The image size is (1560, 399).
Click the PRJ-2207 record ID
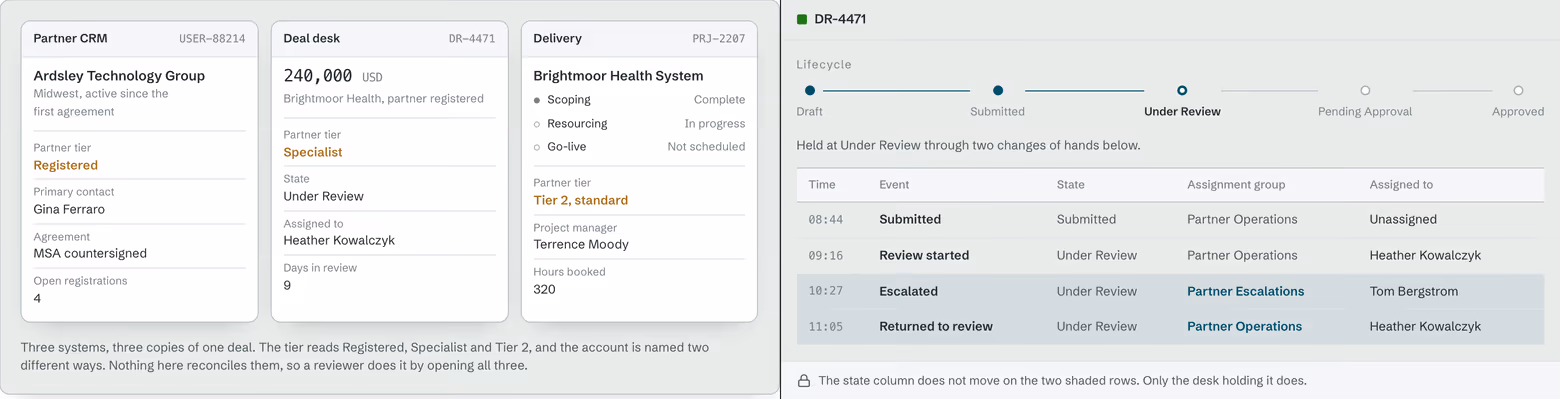719,39
